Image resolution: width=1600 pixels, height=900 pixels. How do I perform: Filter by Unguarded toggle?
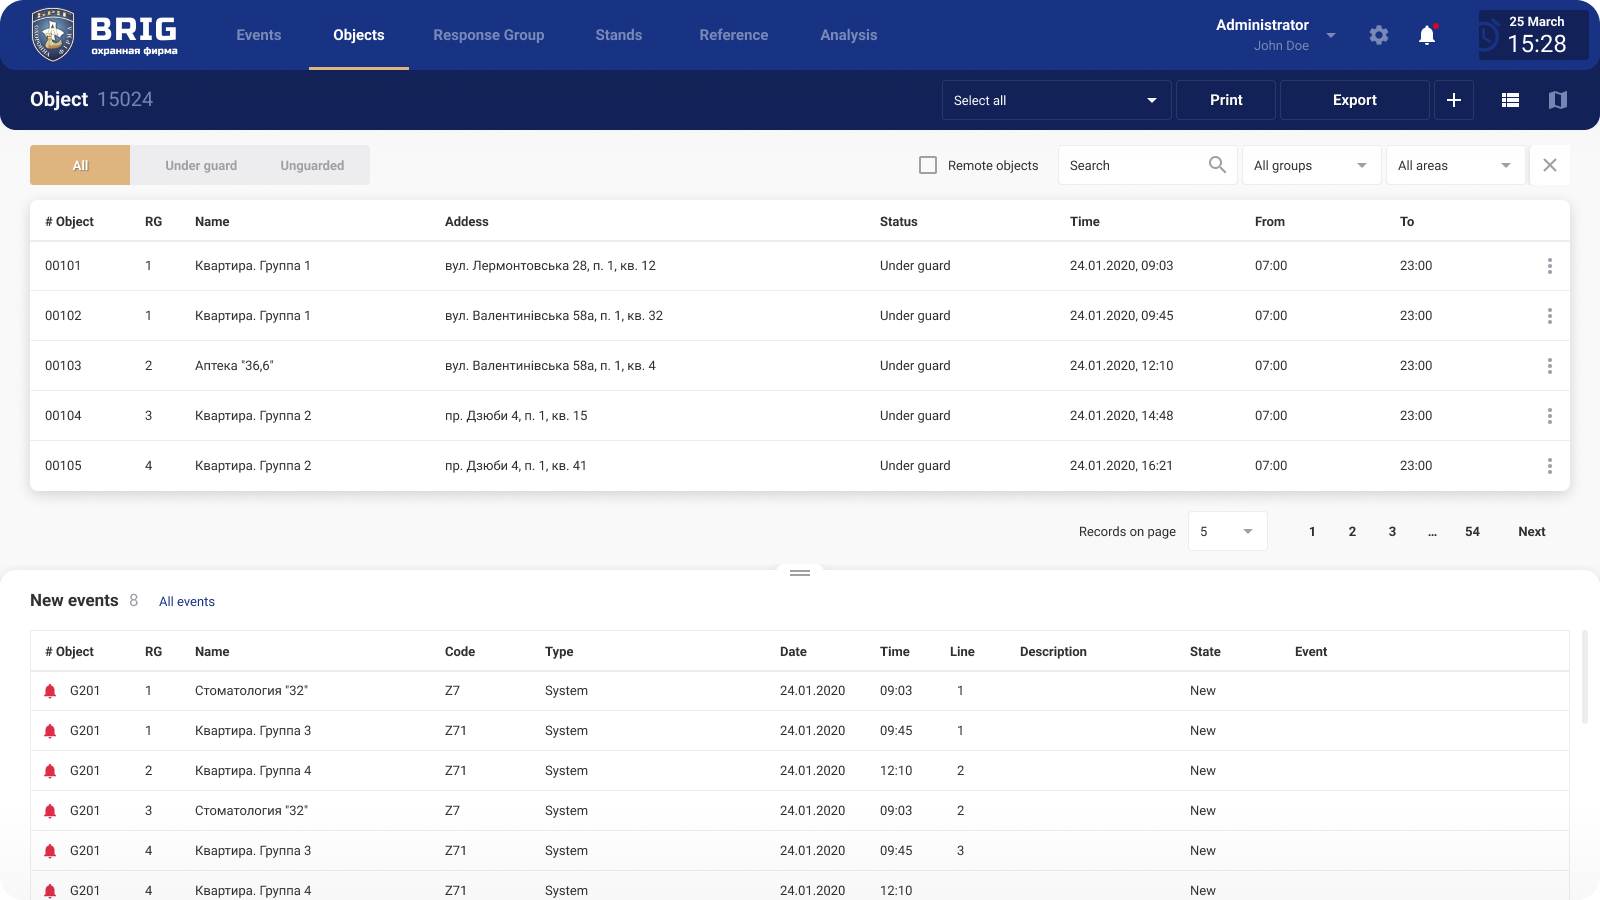point(312,165)
